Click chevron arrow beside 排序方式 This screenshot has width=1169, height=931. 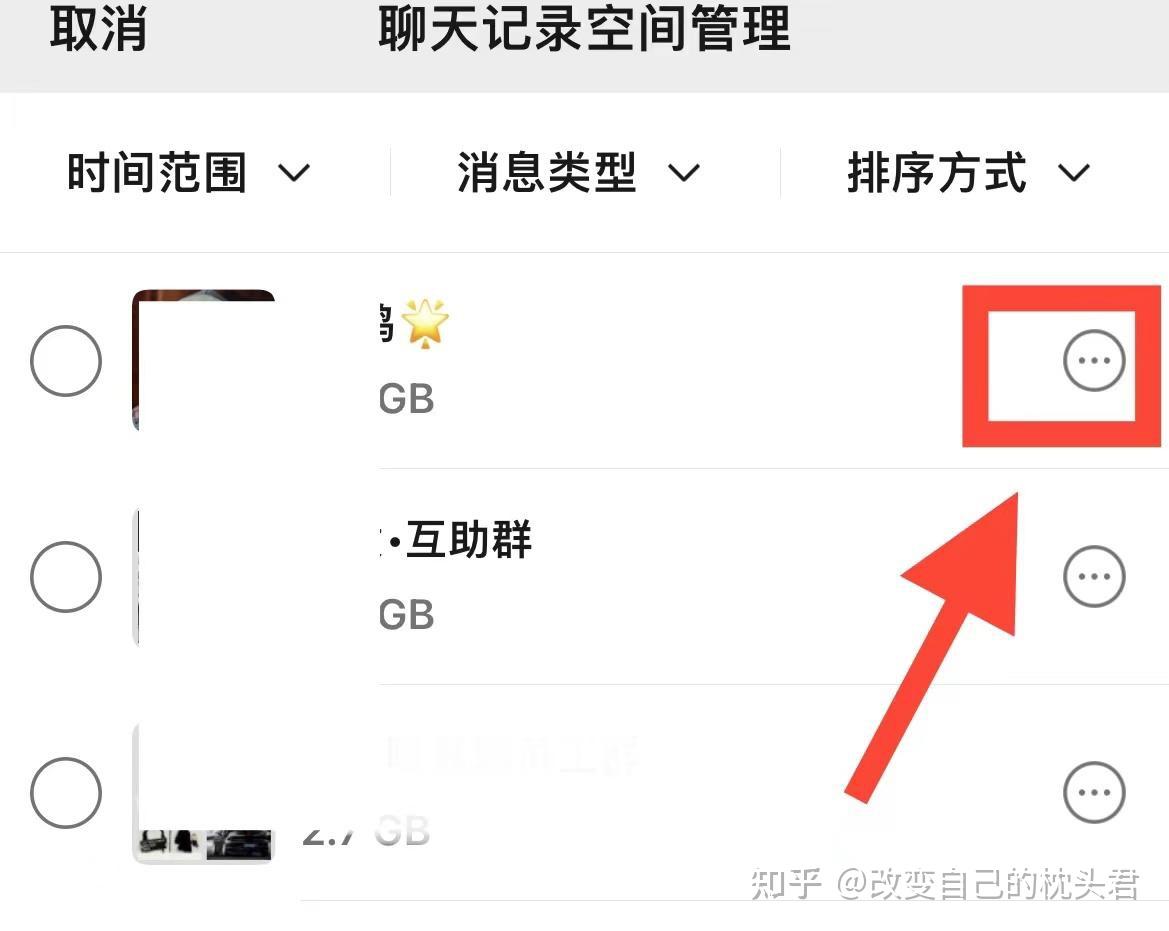pos(1074,173)
